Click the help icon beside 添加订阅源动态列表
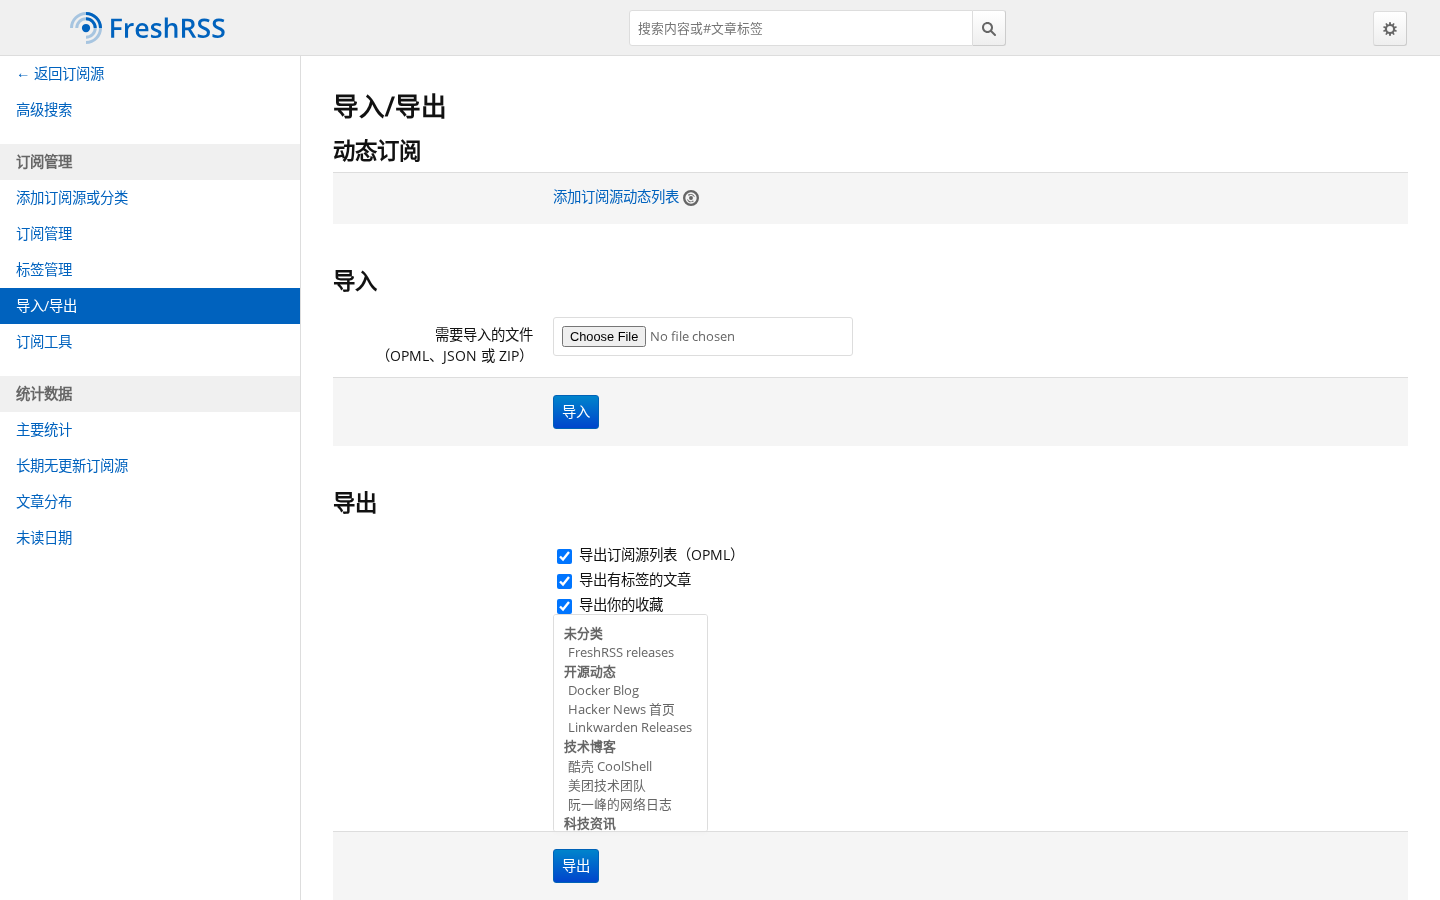The image size is (1440, 900). click(x=691, y=198)
